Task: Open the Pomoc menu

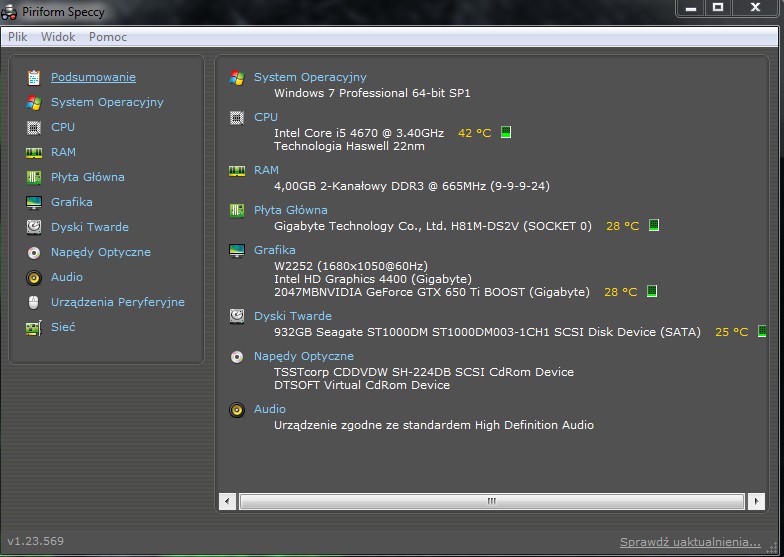Action: click(108, 37)
